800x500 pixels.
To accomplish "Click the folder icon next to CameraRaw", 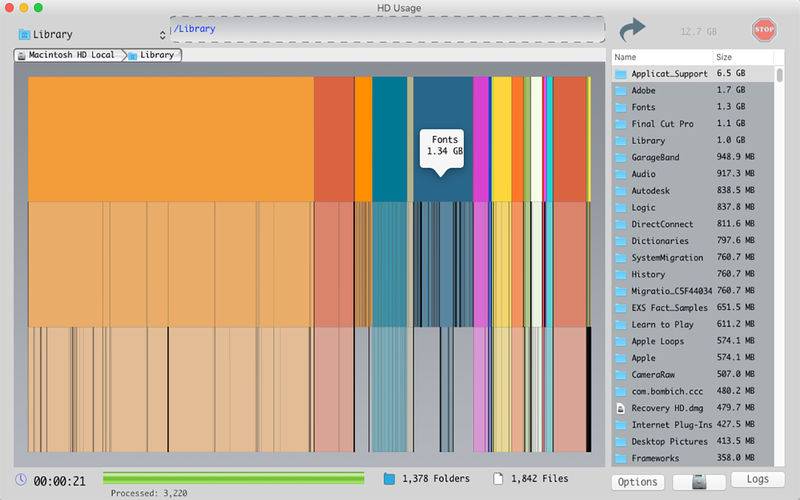I will (x=620, y=376).
